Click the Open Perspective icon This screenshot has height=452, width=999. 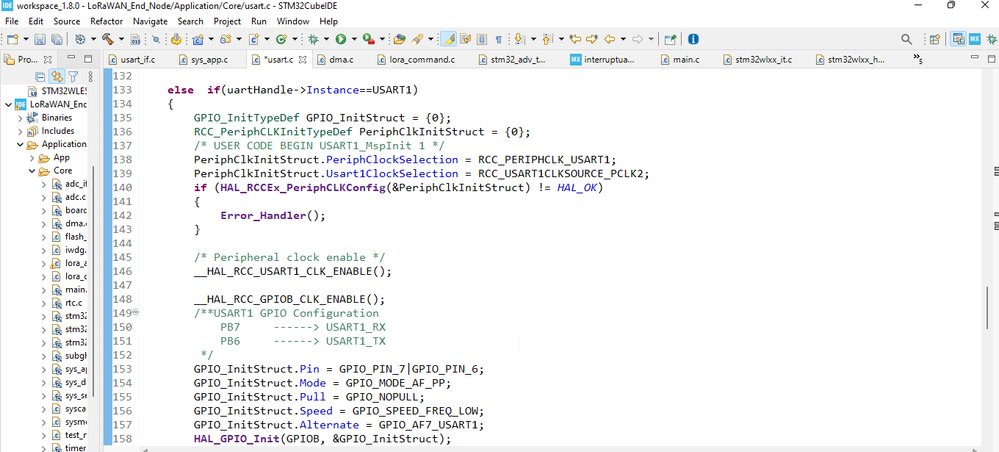935,40
